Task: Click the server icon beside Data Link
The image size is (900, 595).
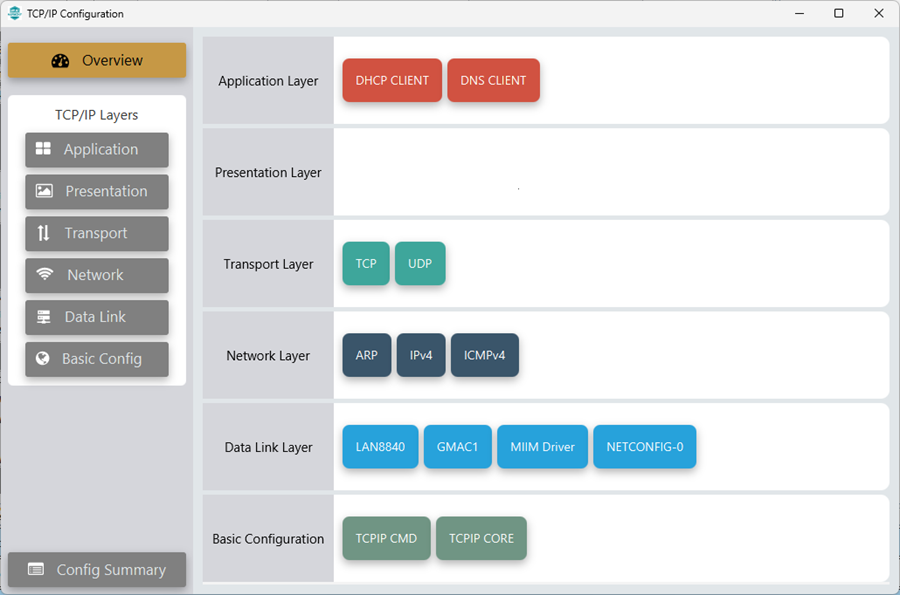Action: click(43, 317)
